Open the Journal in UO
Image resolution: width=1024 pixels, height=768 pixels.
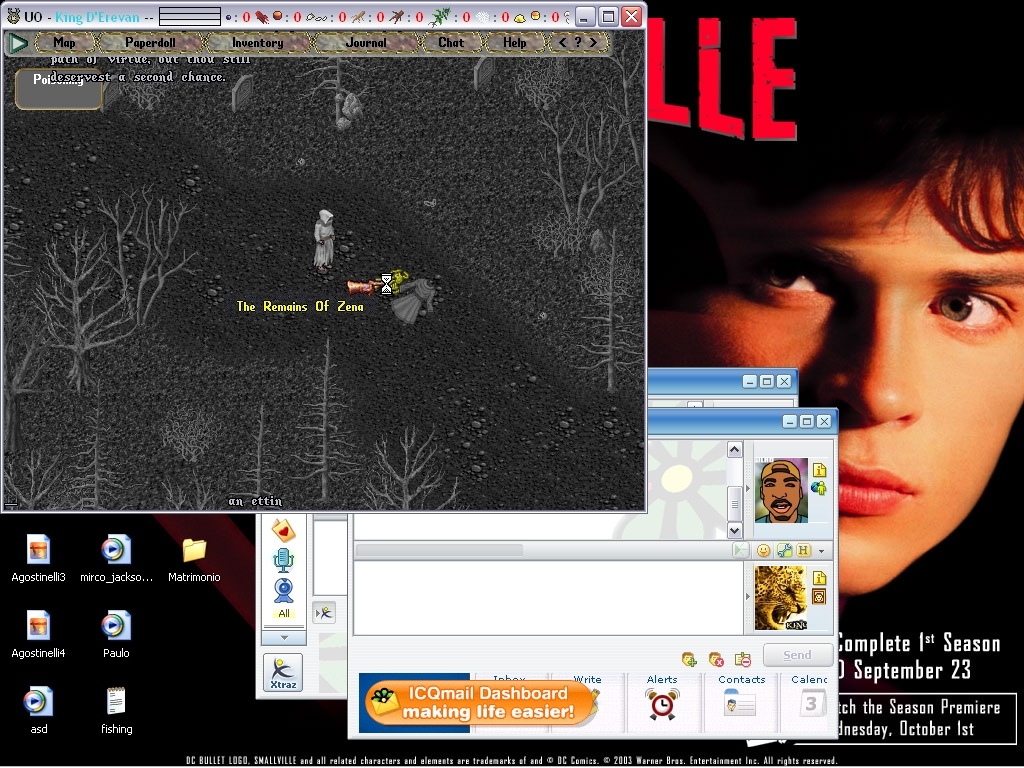pyautogui.click(x=366, y=42)
